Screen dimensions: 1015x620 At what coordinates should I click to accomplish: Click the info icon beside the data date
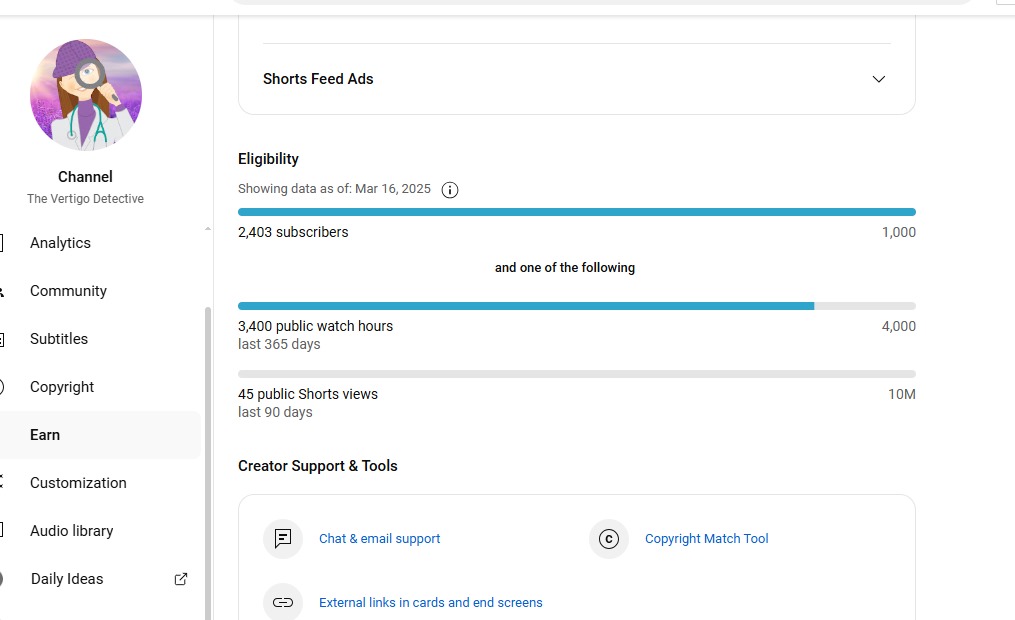coord(450,190)
